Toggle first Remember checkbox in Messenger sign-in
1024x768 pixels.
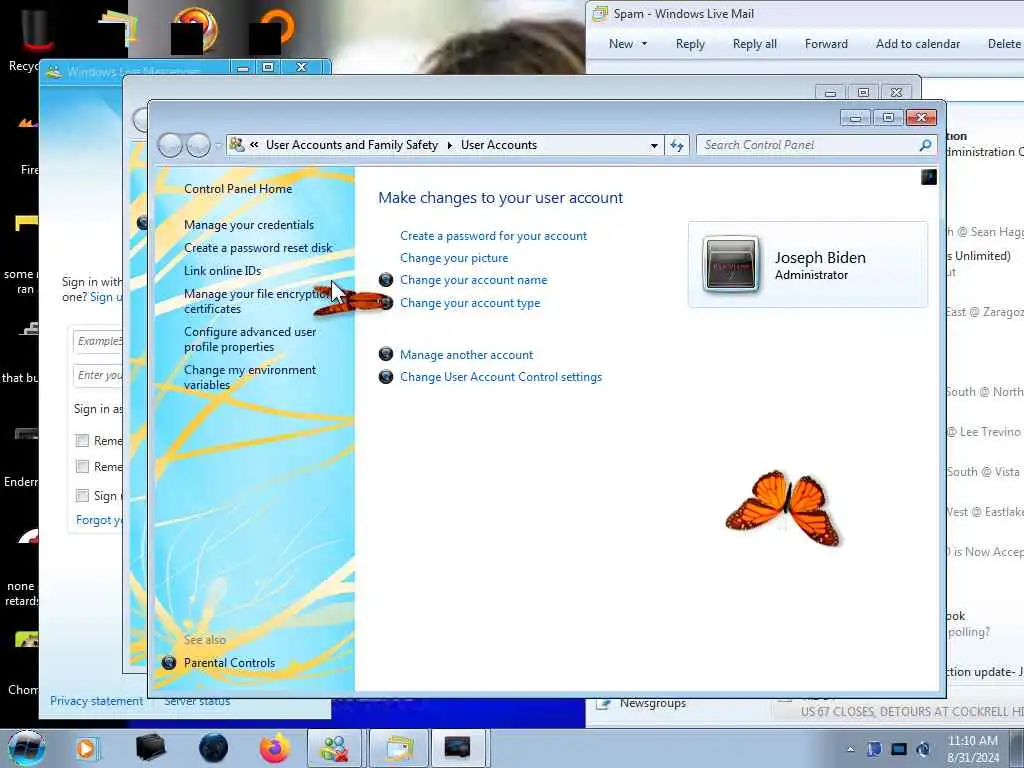(x=82, y=441)
